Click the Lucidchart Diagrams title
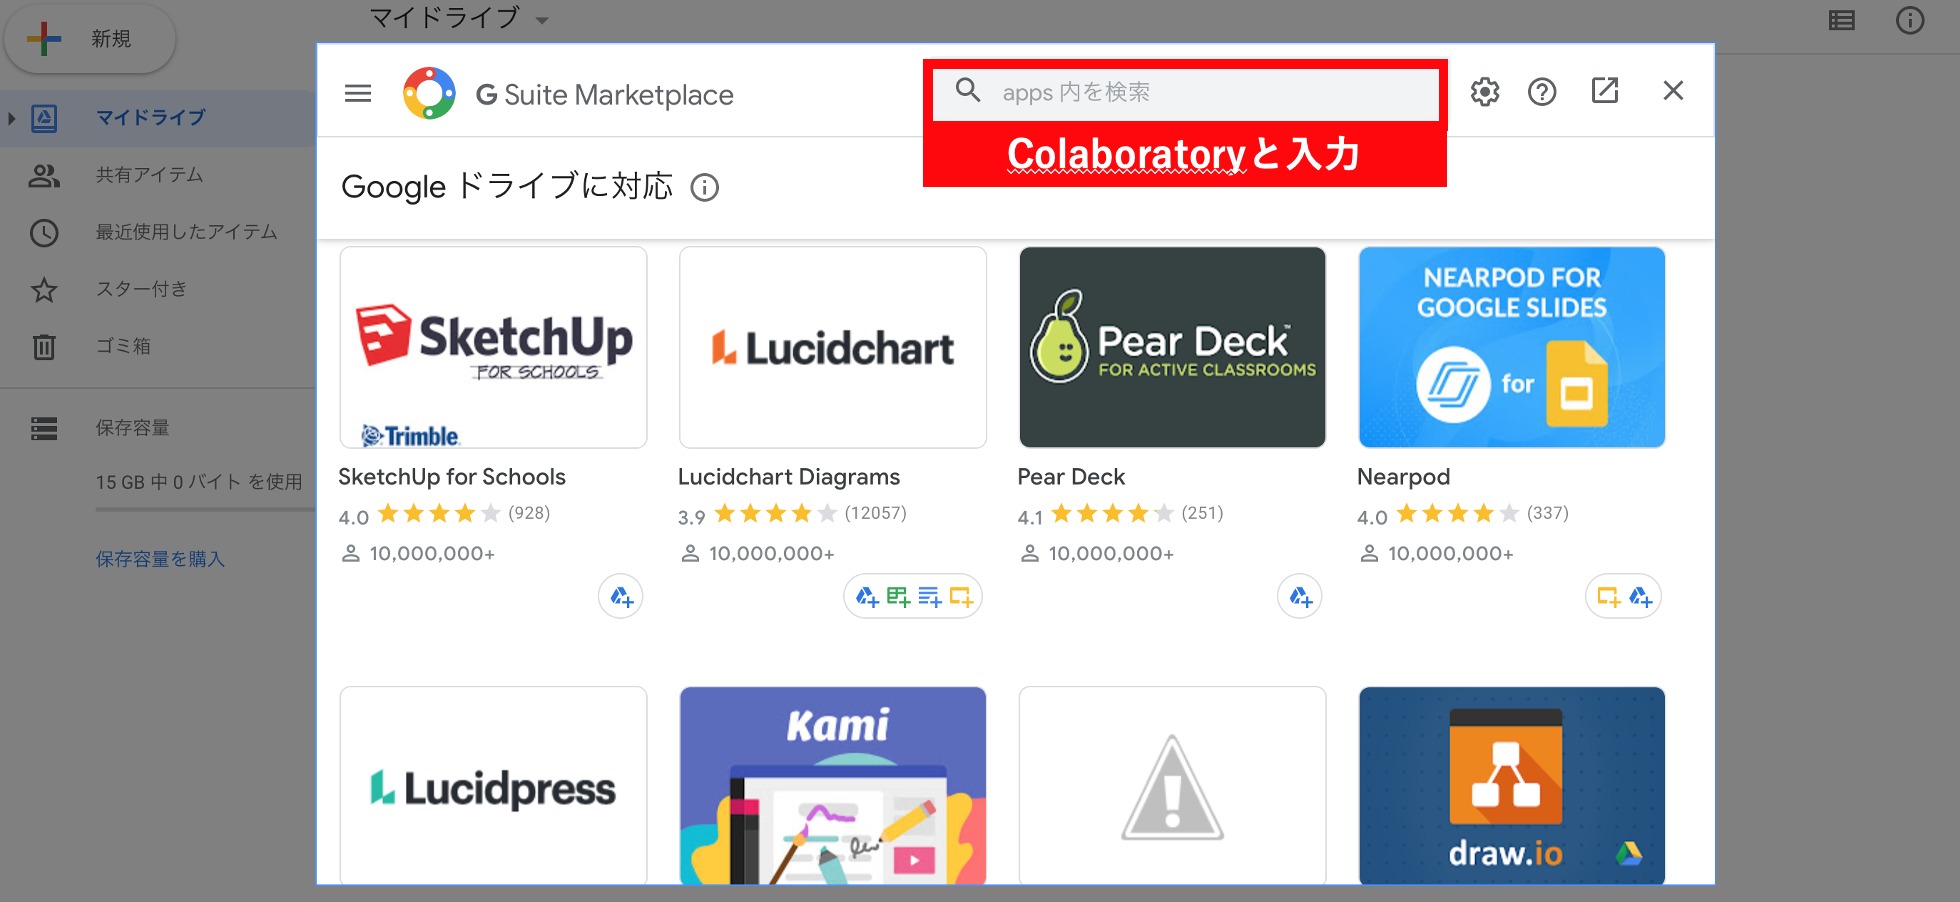 789,477
